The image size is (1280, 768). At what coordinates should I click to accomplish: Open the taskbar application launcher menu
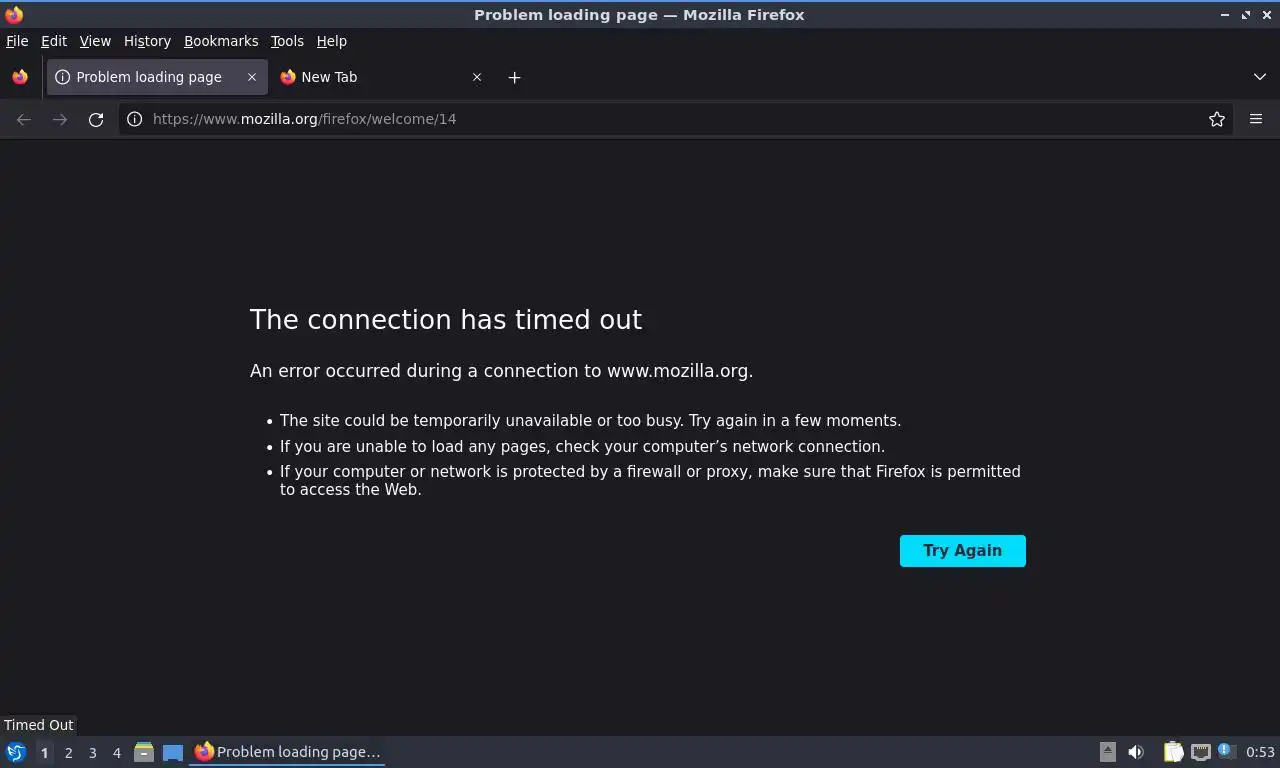point(16,752)
